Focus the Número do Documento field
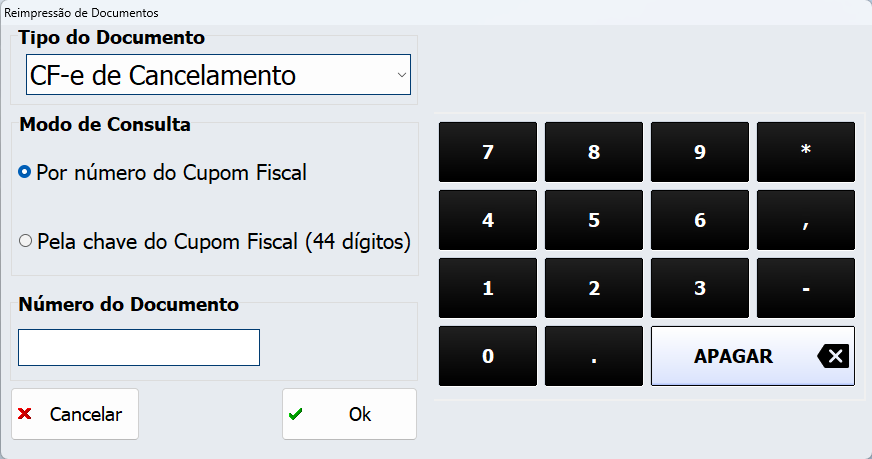 pos(139,347)
